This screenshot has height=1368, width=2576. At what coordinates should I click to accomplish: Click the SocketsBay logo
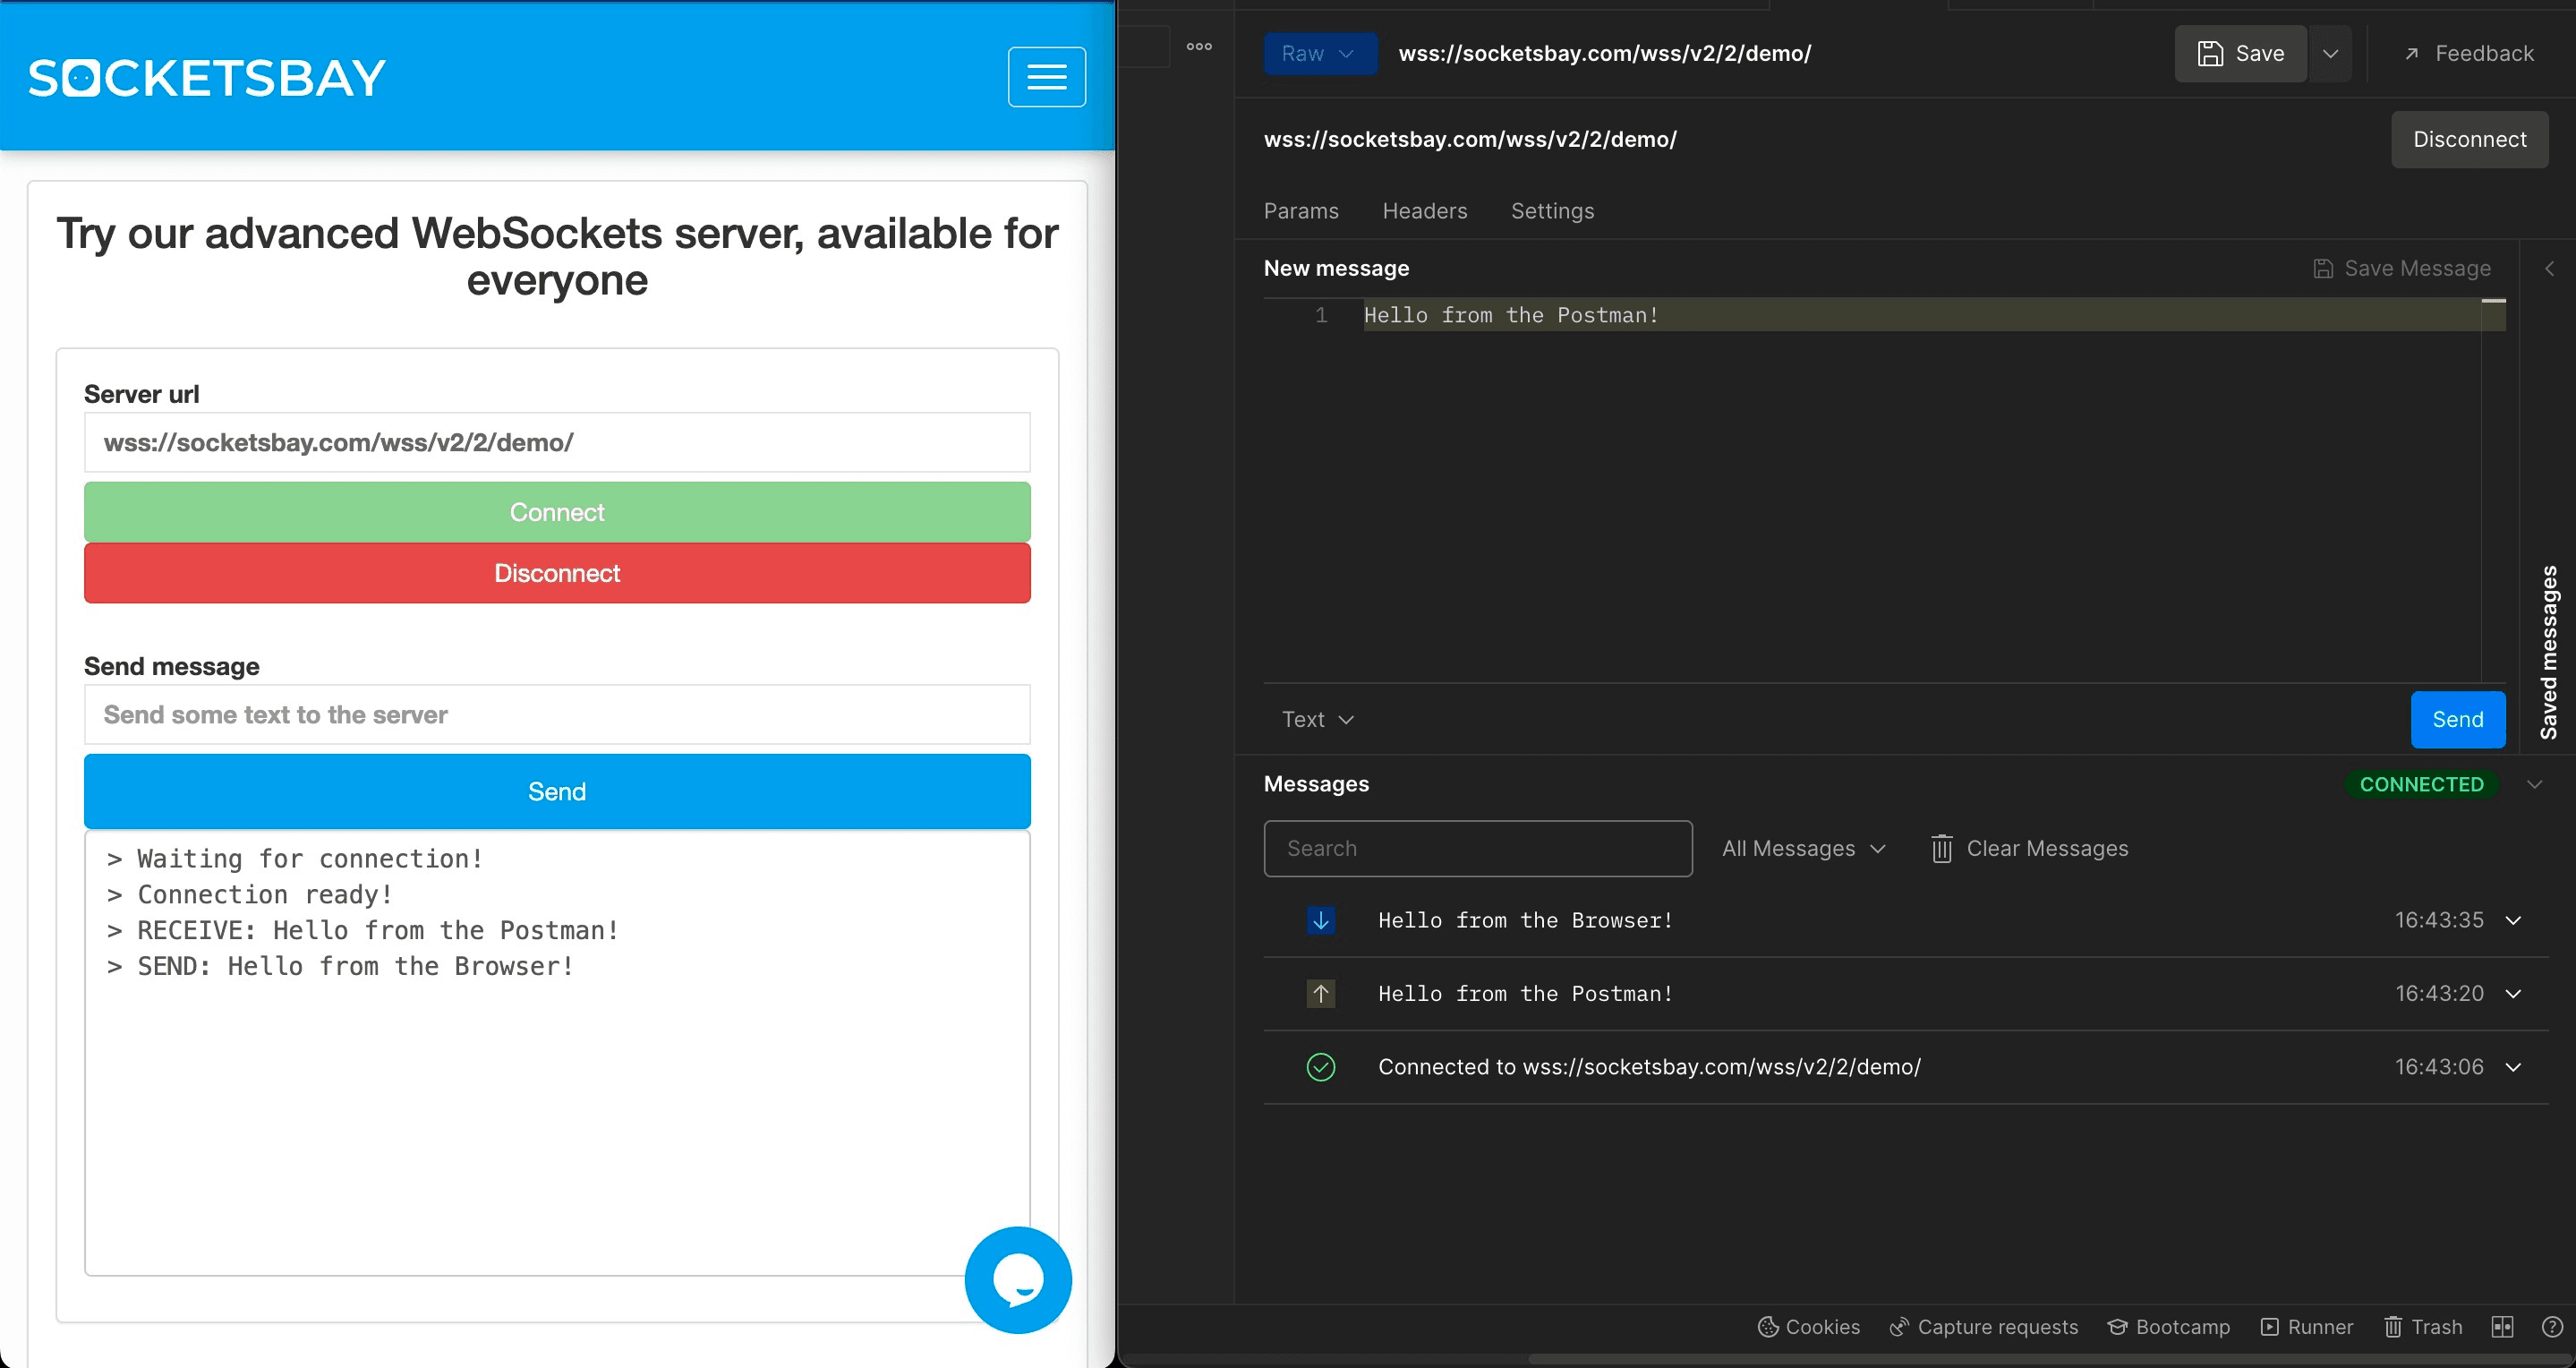pyautogui.click(x=207, y=78)
